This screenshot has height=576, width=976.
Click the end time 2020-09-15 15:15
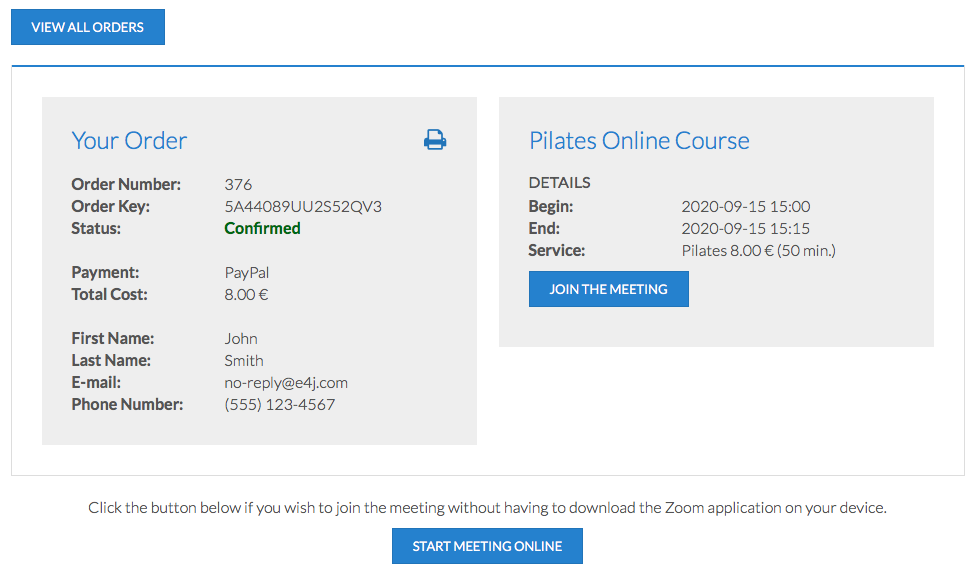pos(745,229)
